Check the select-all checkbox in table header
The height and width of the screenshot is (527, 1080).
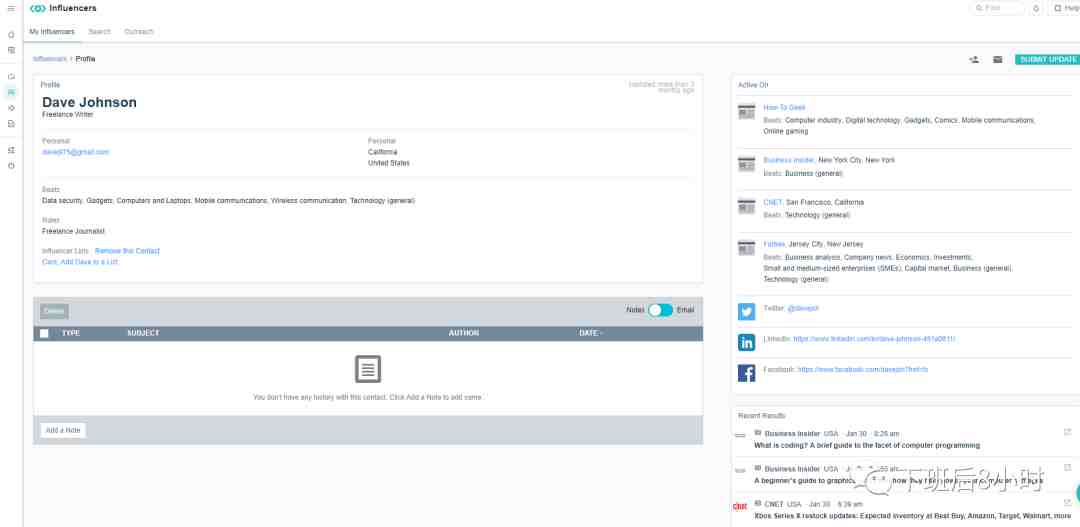tap(44, 333)
